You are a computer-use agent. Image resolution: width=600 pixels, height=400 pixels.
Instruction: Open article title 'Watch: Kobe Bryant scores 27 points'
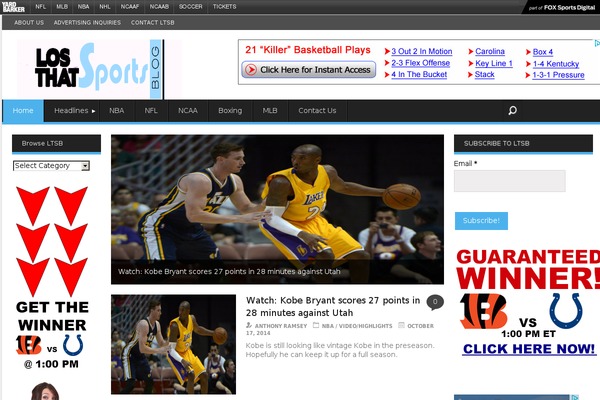[x=333, y=307]
